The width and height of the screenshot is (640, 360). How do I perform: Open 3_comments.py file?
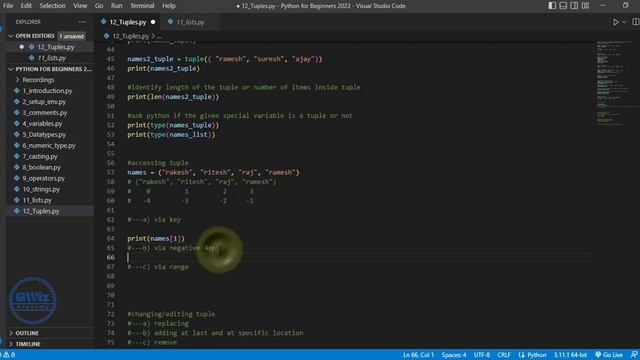click(x=45, y=113)
